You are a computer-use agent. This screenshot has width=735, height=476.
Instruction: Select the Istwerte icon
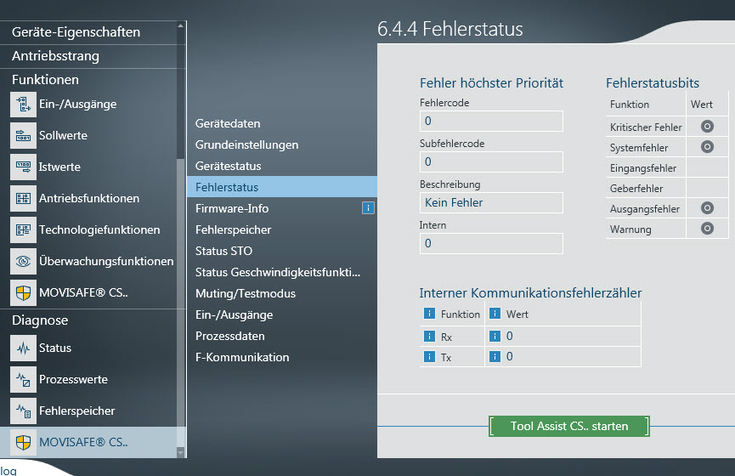24,166
